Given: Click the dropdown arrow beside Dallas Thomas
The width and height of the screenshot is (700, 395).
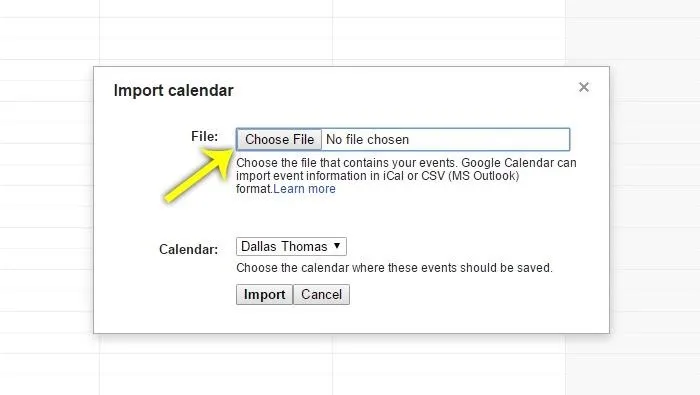Looking at the screenshot, I should [337, 246].
